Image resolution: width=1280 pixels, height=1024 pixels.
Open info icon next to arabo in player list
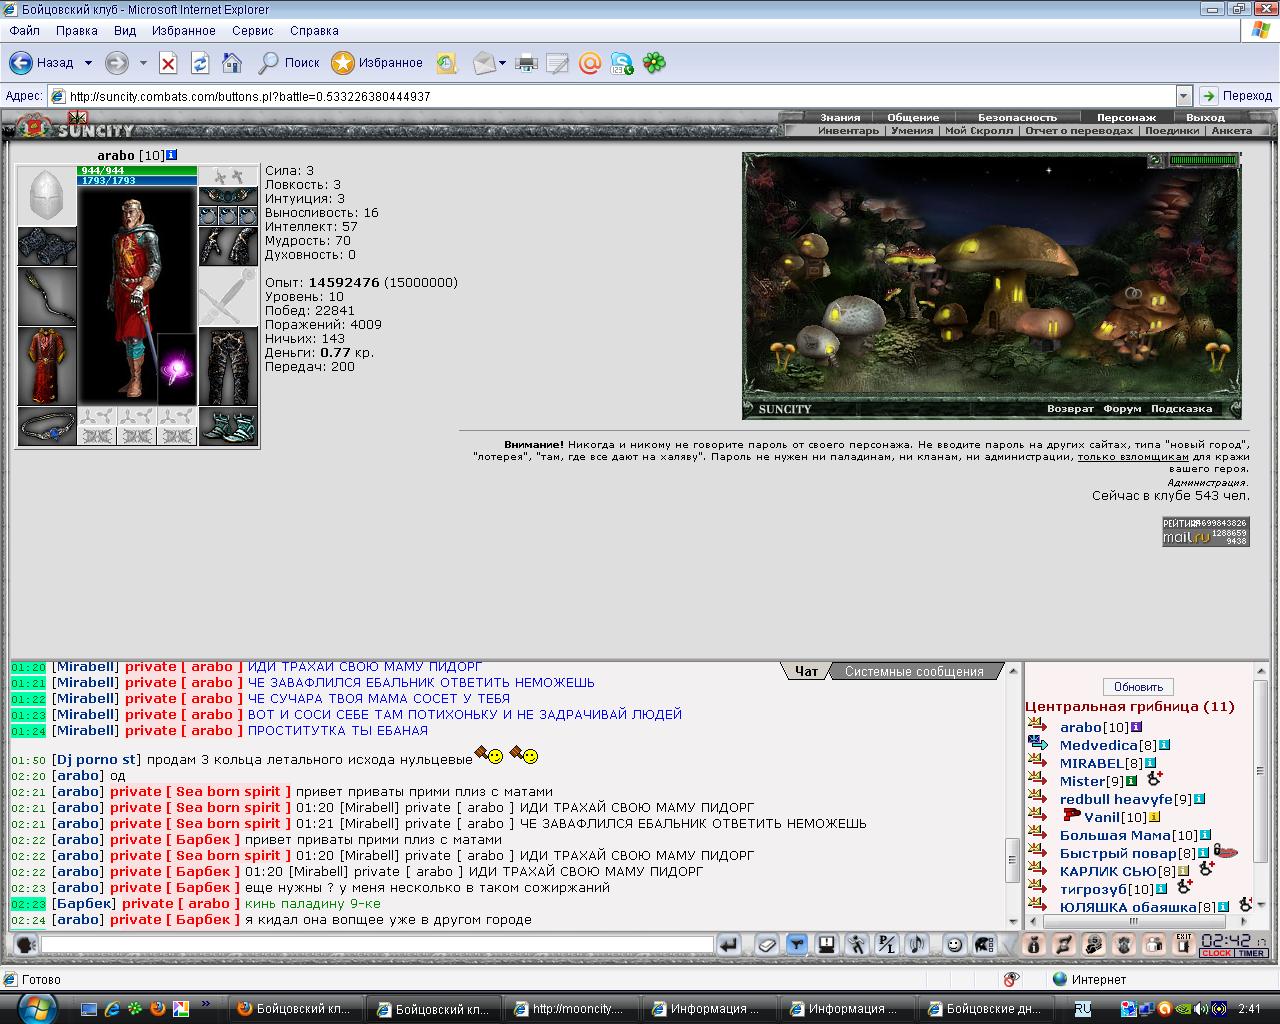(1136, 727)
